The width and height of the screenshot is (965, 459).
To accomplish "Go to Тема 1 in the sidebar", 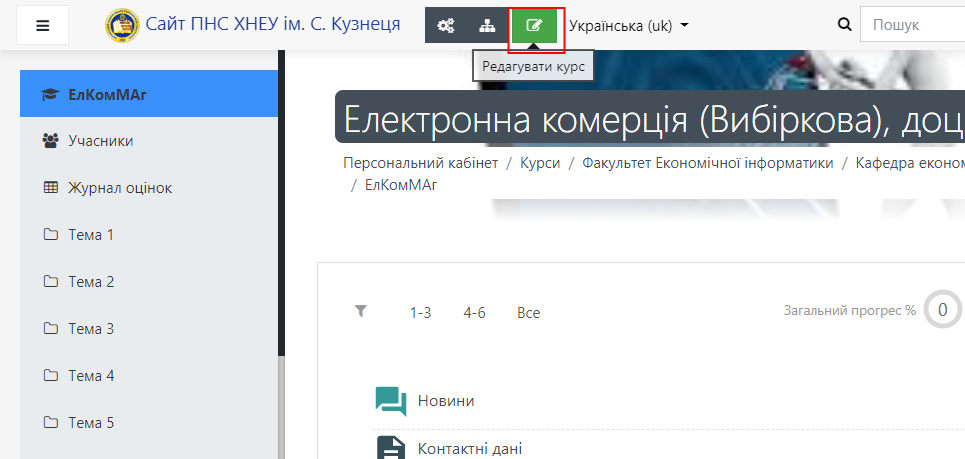I will tap(149, 234).
